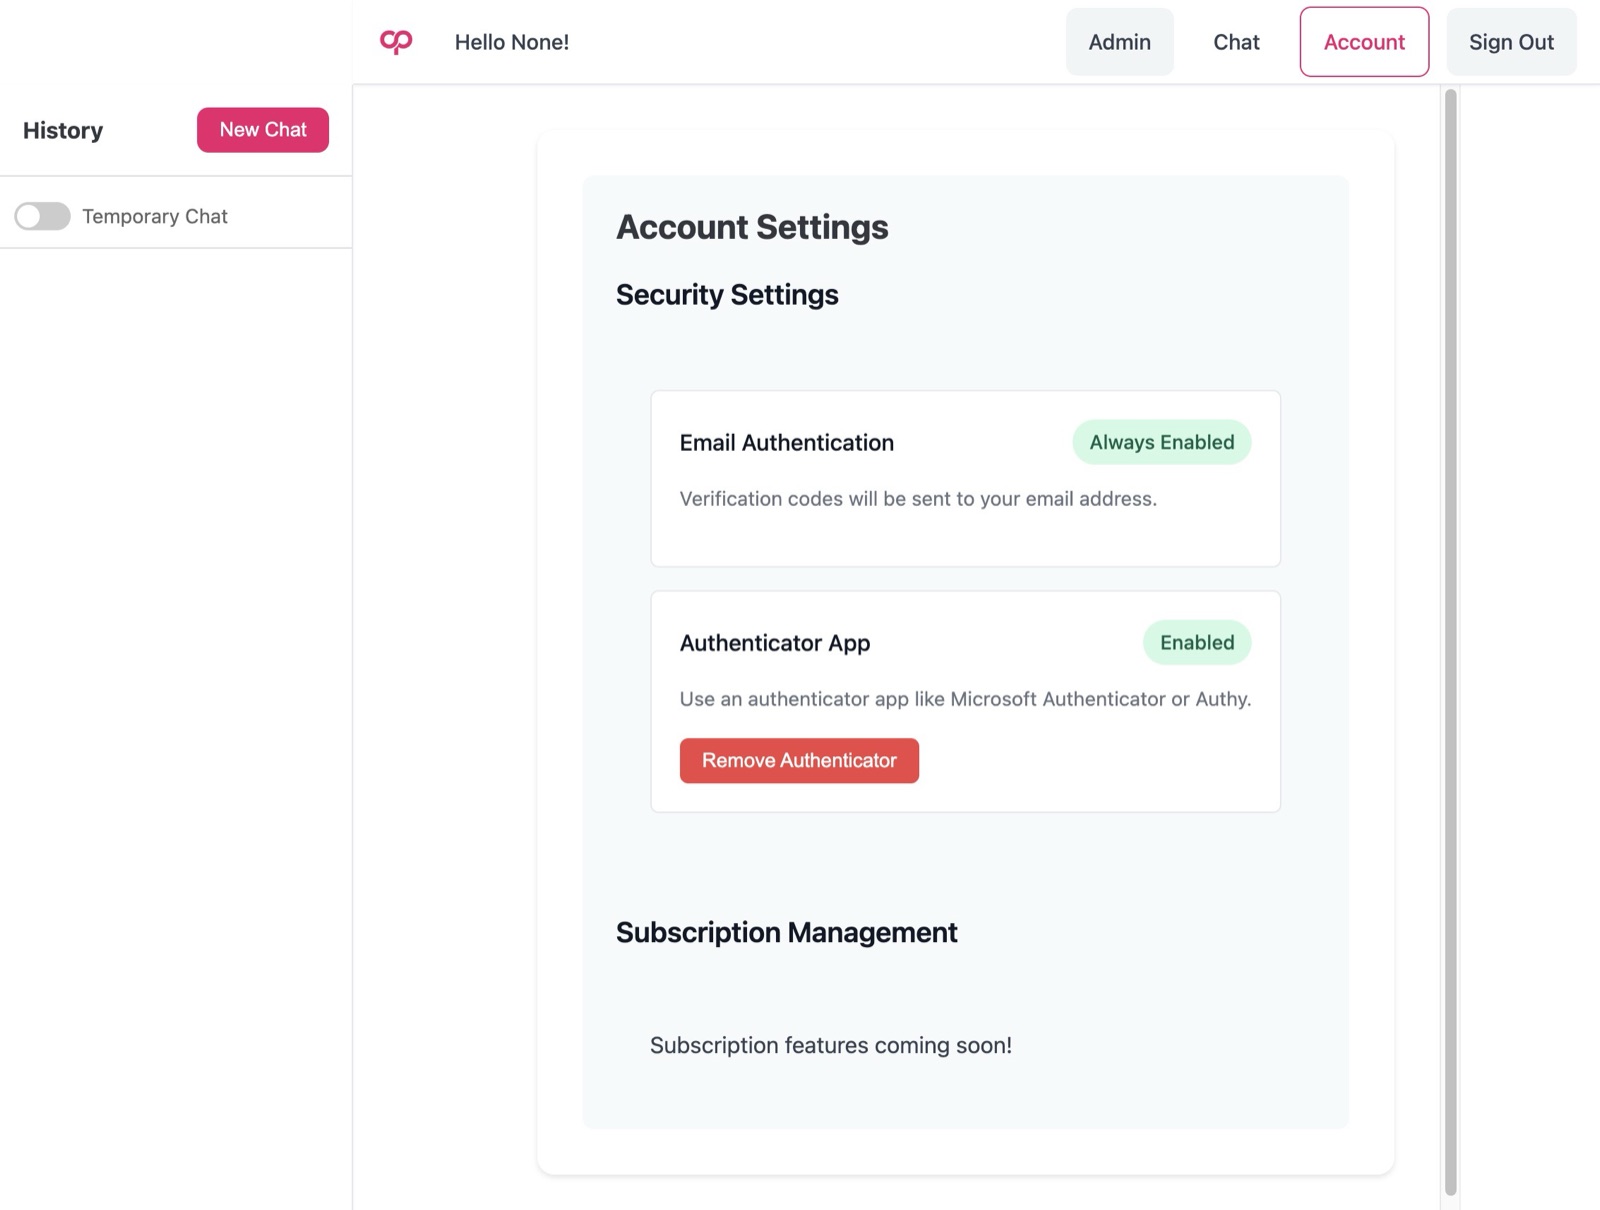Click the Temporary Chat label text
The height and width of the screenshot is (1210, 1600).
(x=155, y=216)
